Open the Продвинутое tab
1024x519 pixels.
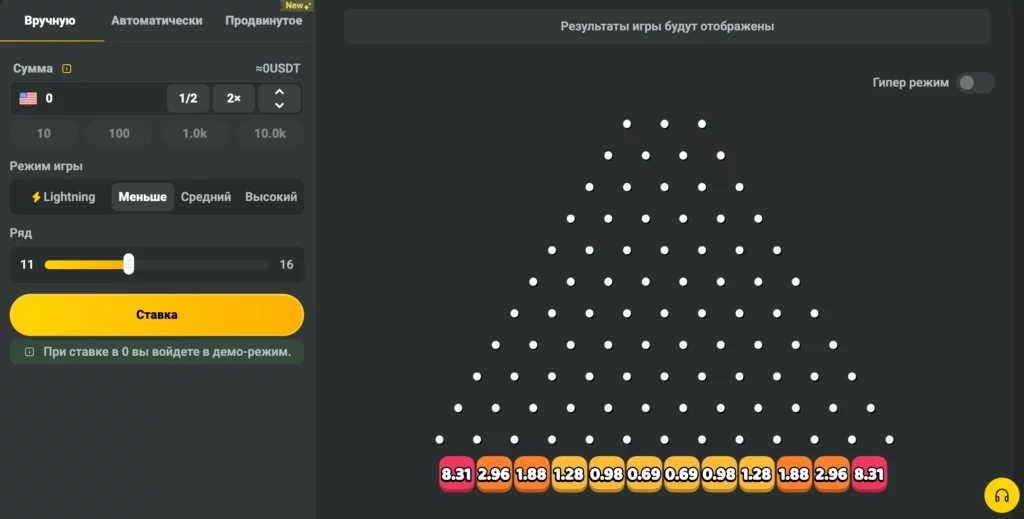pos(264,21)
